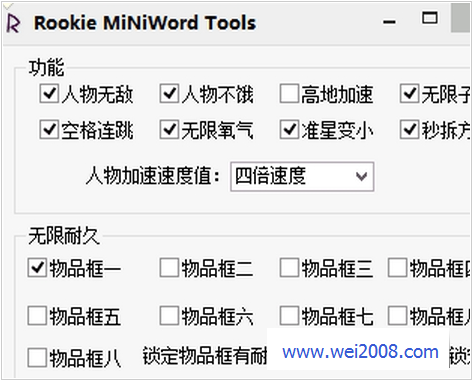This screenshot has height=381, width=473.
Task: Select the 物品框六 checkbox
Action: (x=169, y=315)
